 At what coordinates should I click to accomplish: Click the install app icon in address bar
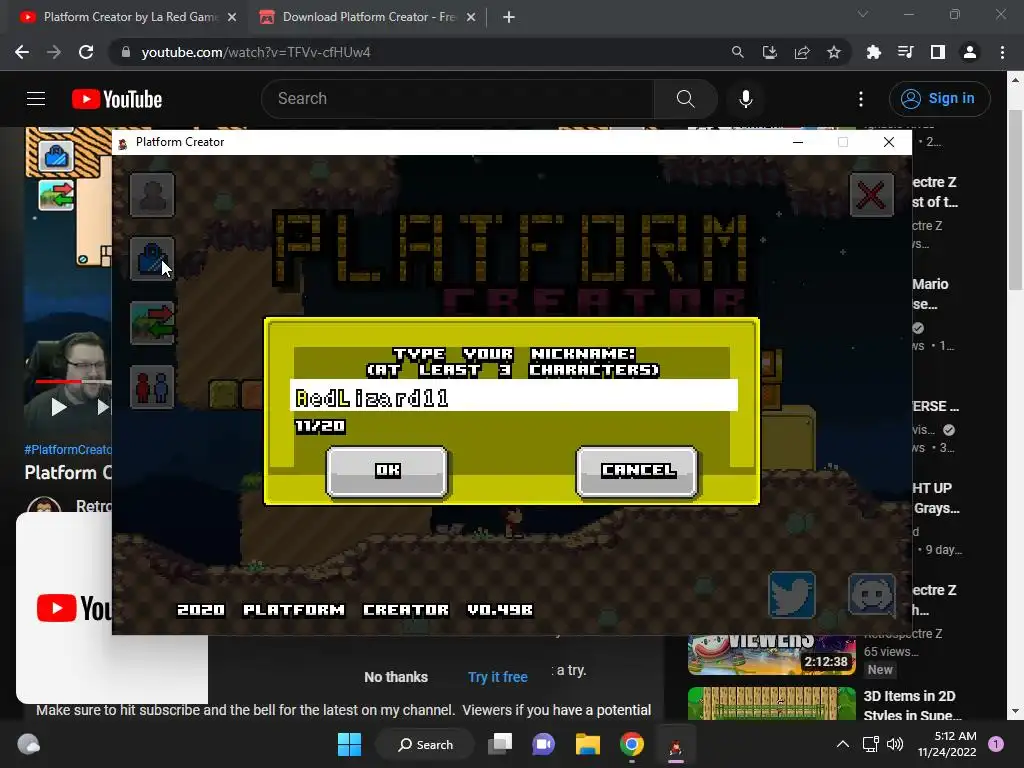769,52
